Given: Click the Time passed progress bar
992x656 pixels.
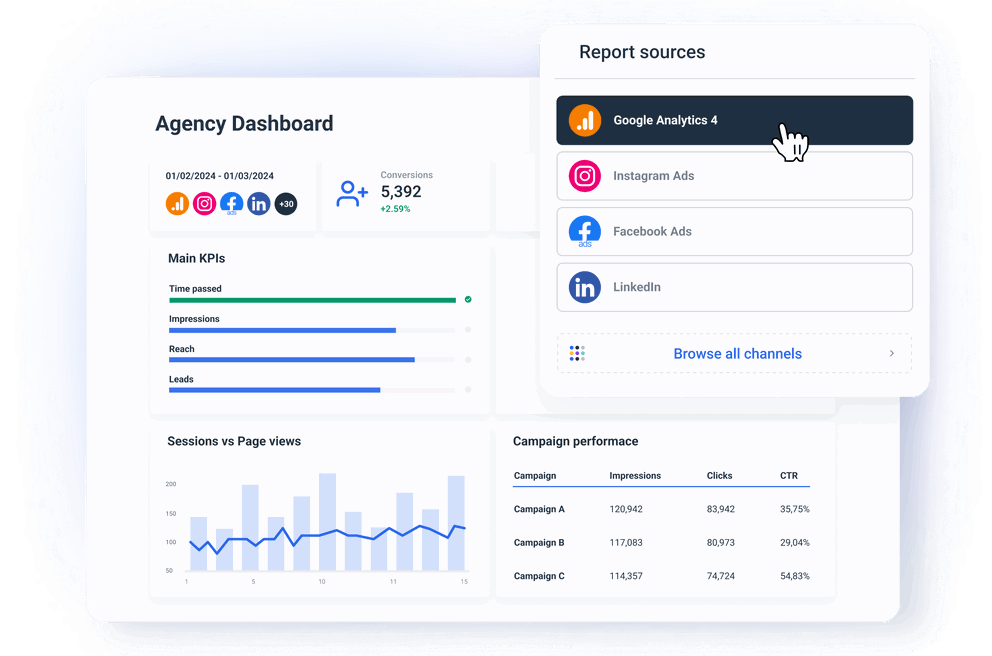Looking at the screenshot, I should tap(313, 300).
